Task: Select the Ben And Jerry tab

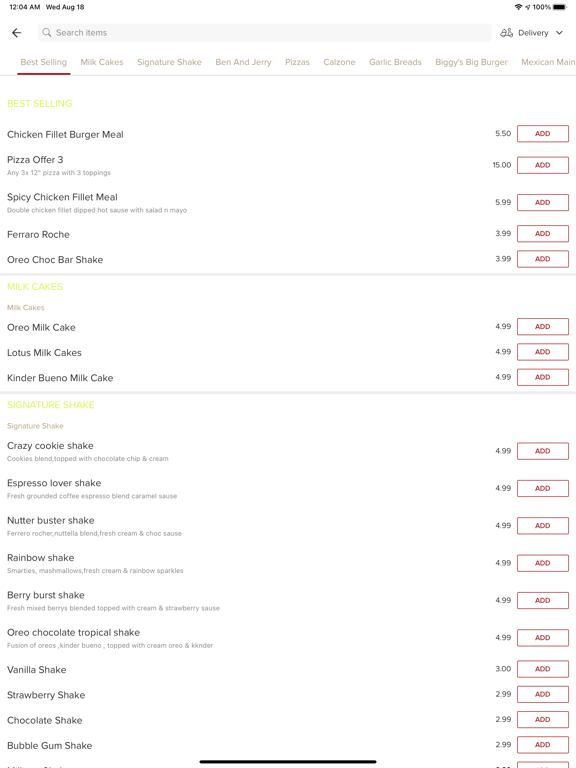Action: click(243, 62)
